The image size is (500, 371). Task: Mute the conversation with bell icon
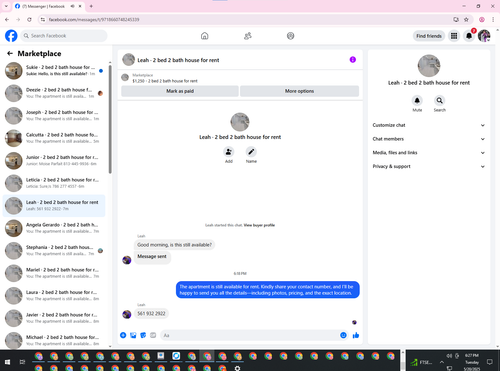(x=417, y=100)
